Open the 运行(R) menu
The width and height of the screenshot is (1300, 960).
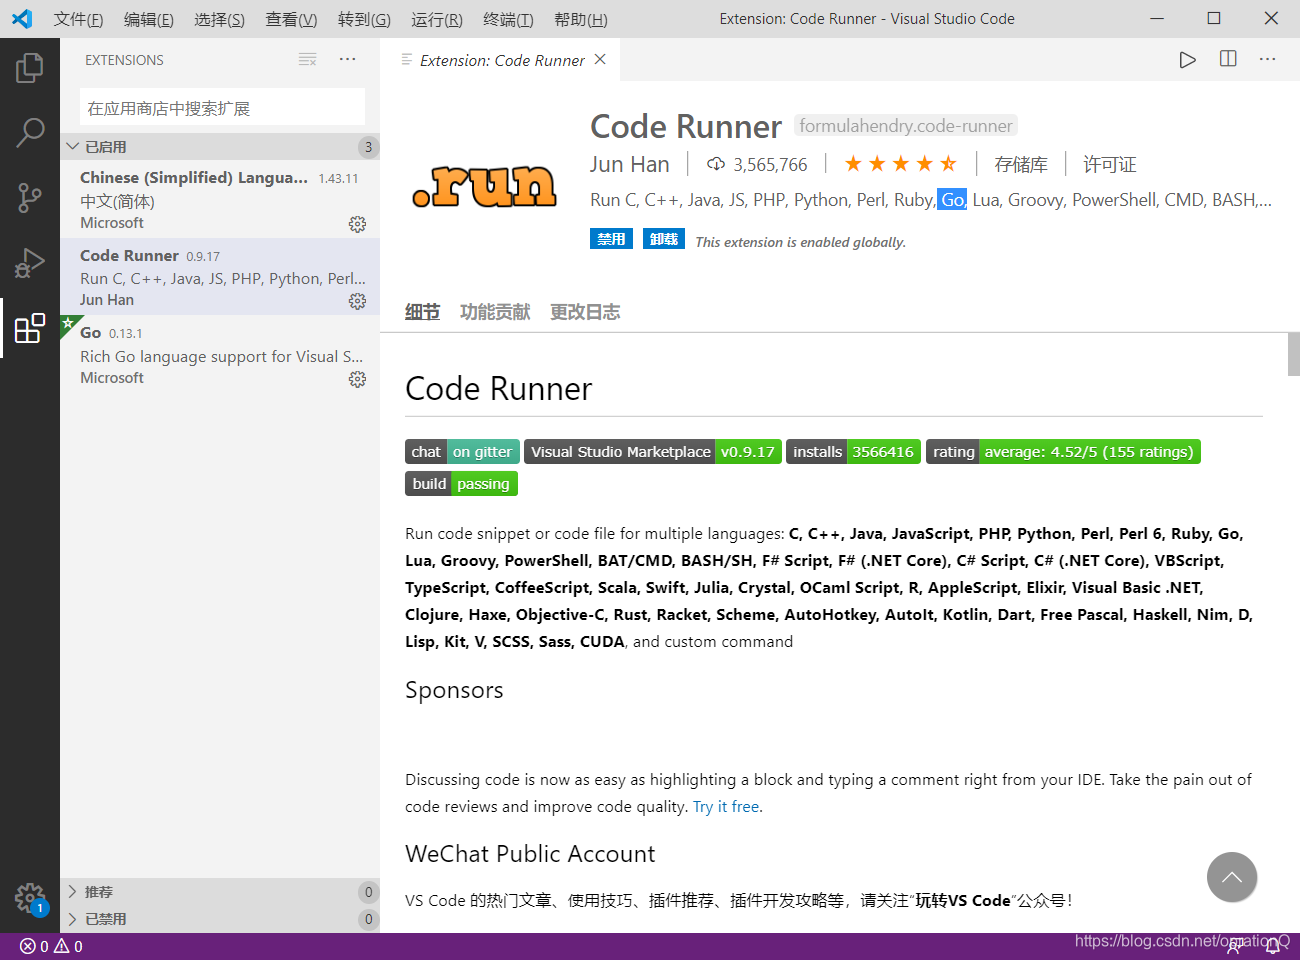click(437, 19)
